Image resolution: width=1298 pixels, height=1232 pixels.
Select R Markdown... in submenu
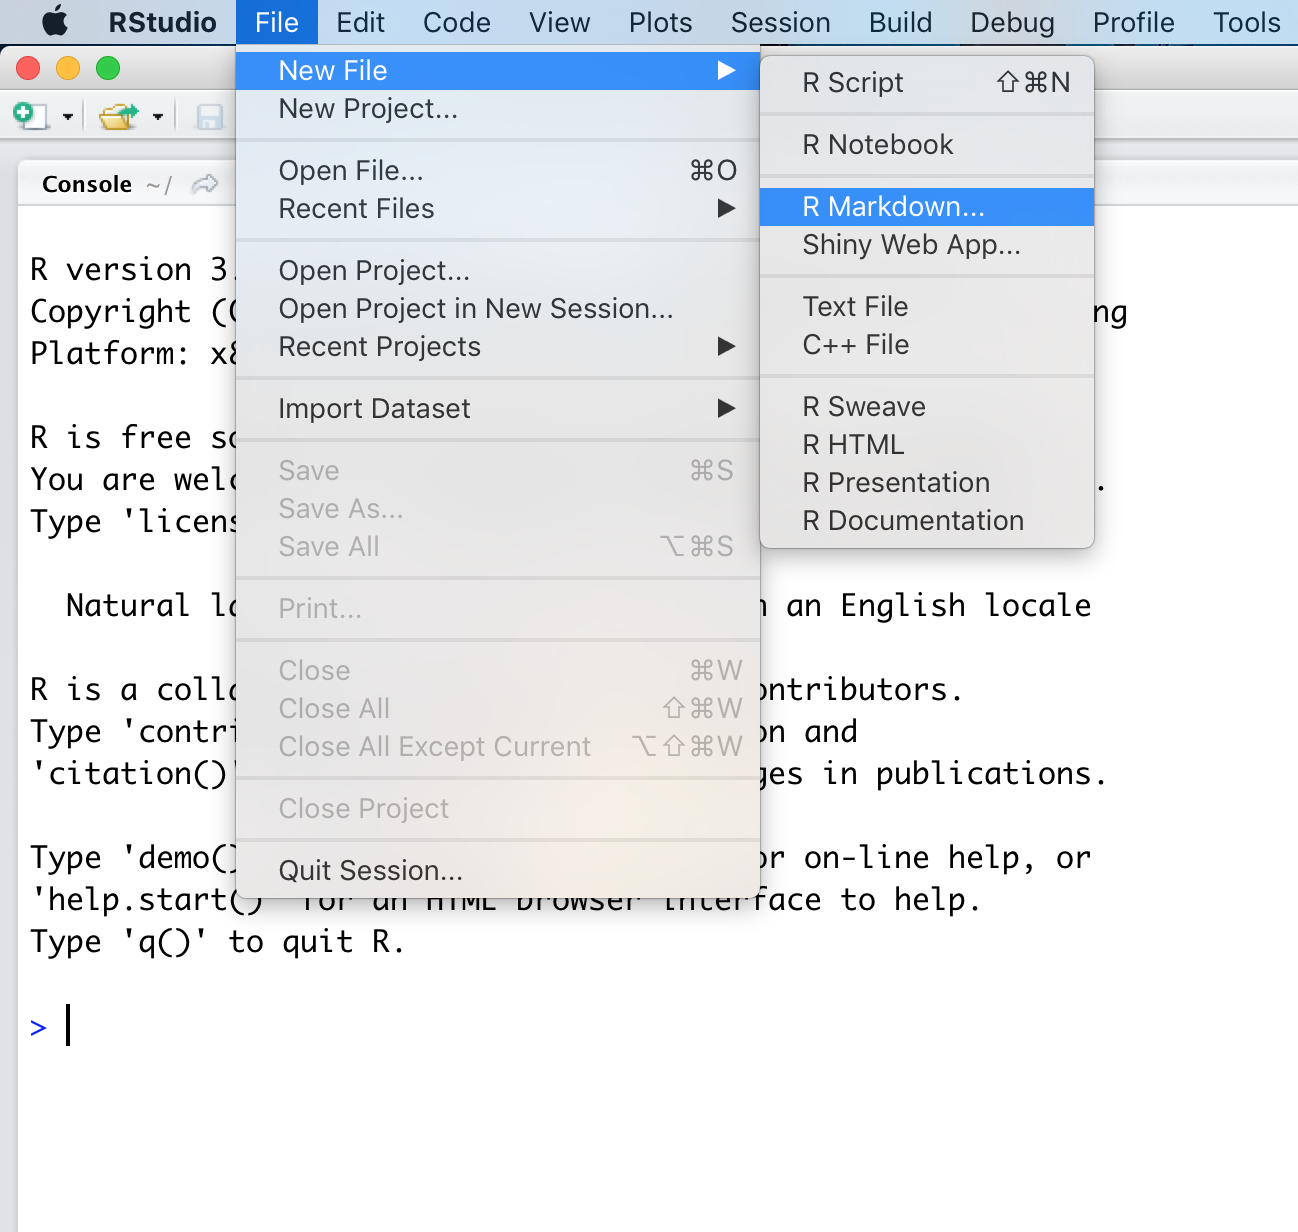(x=927, y=207)
